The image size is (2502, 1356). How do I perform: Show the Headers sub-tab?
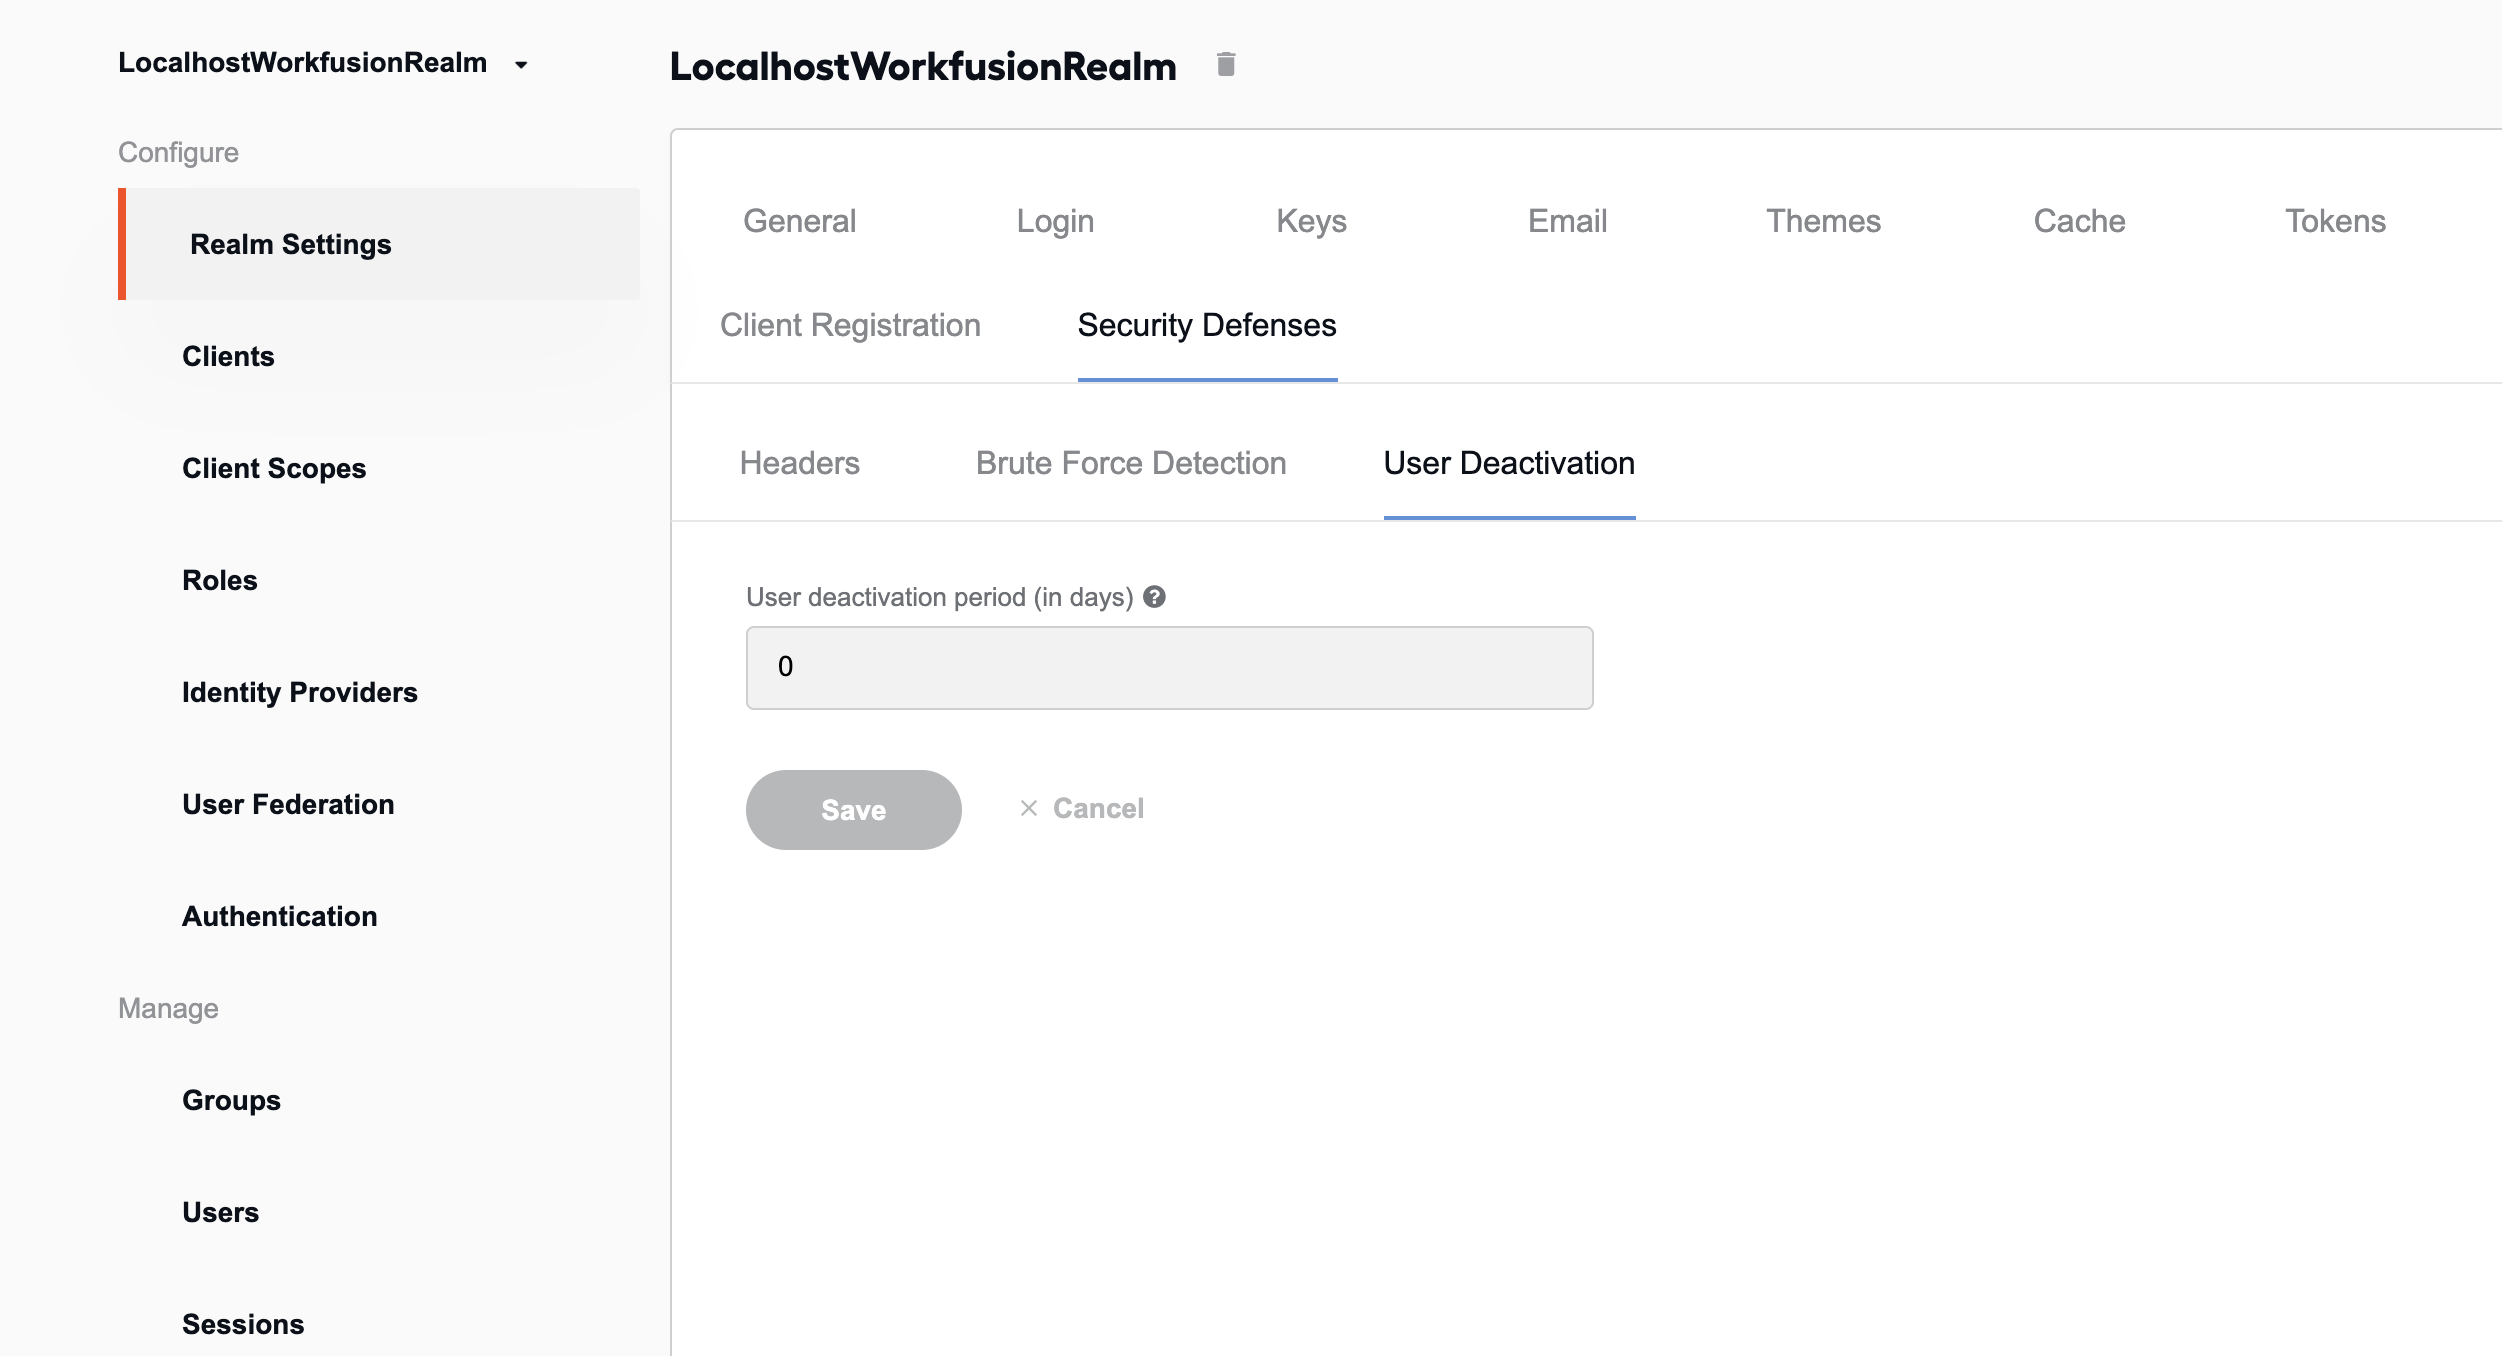click(x=800, y=463)
